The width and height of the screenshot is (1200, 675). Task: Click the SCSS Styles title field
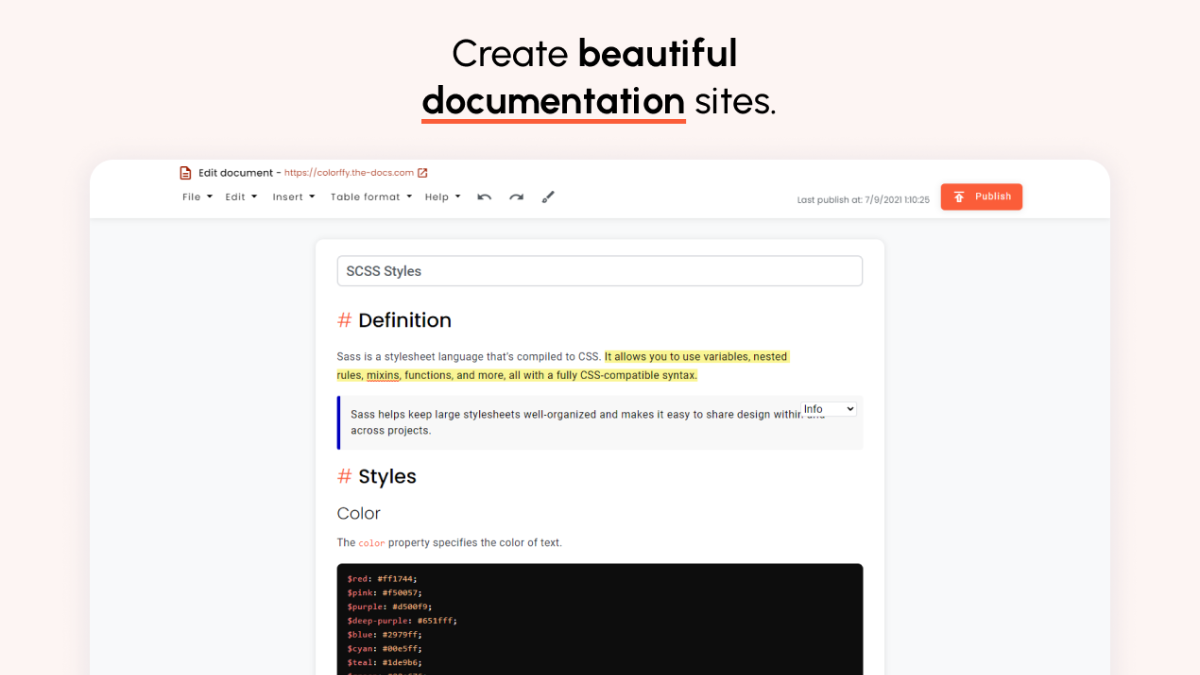pyautogui.click(x=599, y=271)
